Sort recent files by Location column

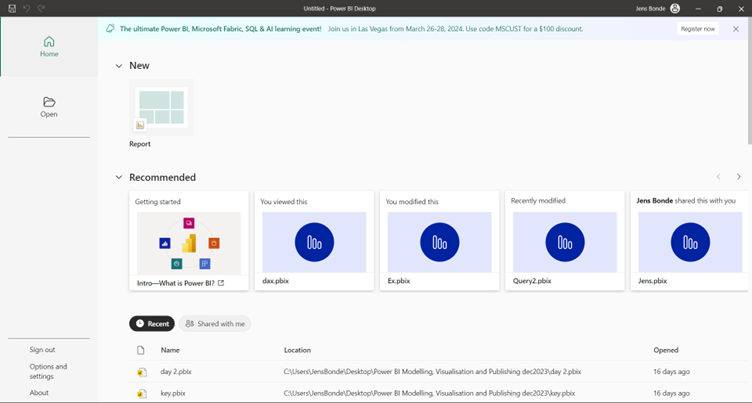point(297,350)
